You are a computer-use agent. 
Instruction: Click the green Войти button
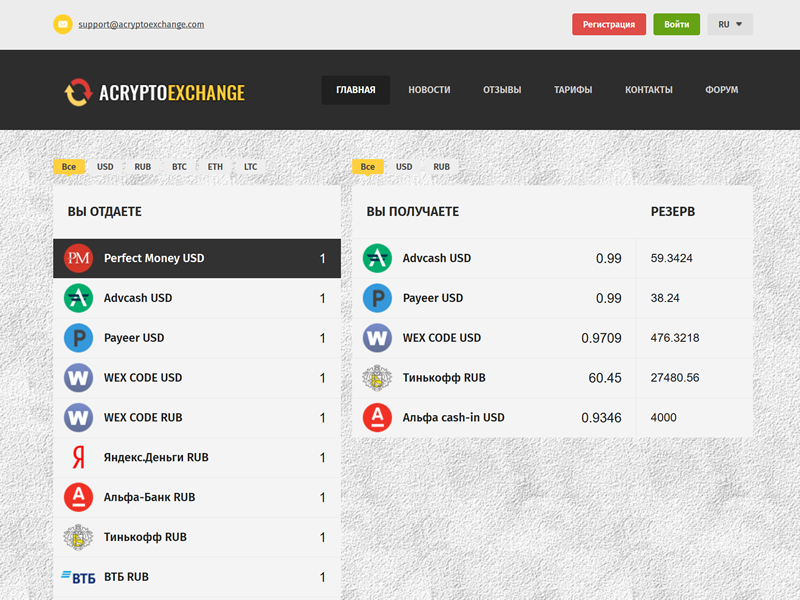coord(677,24)
